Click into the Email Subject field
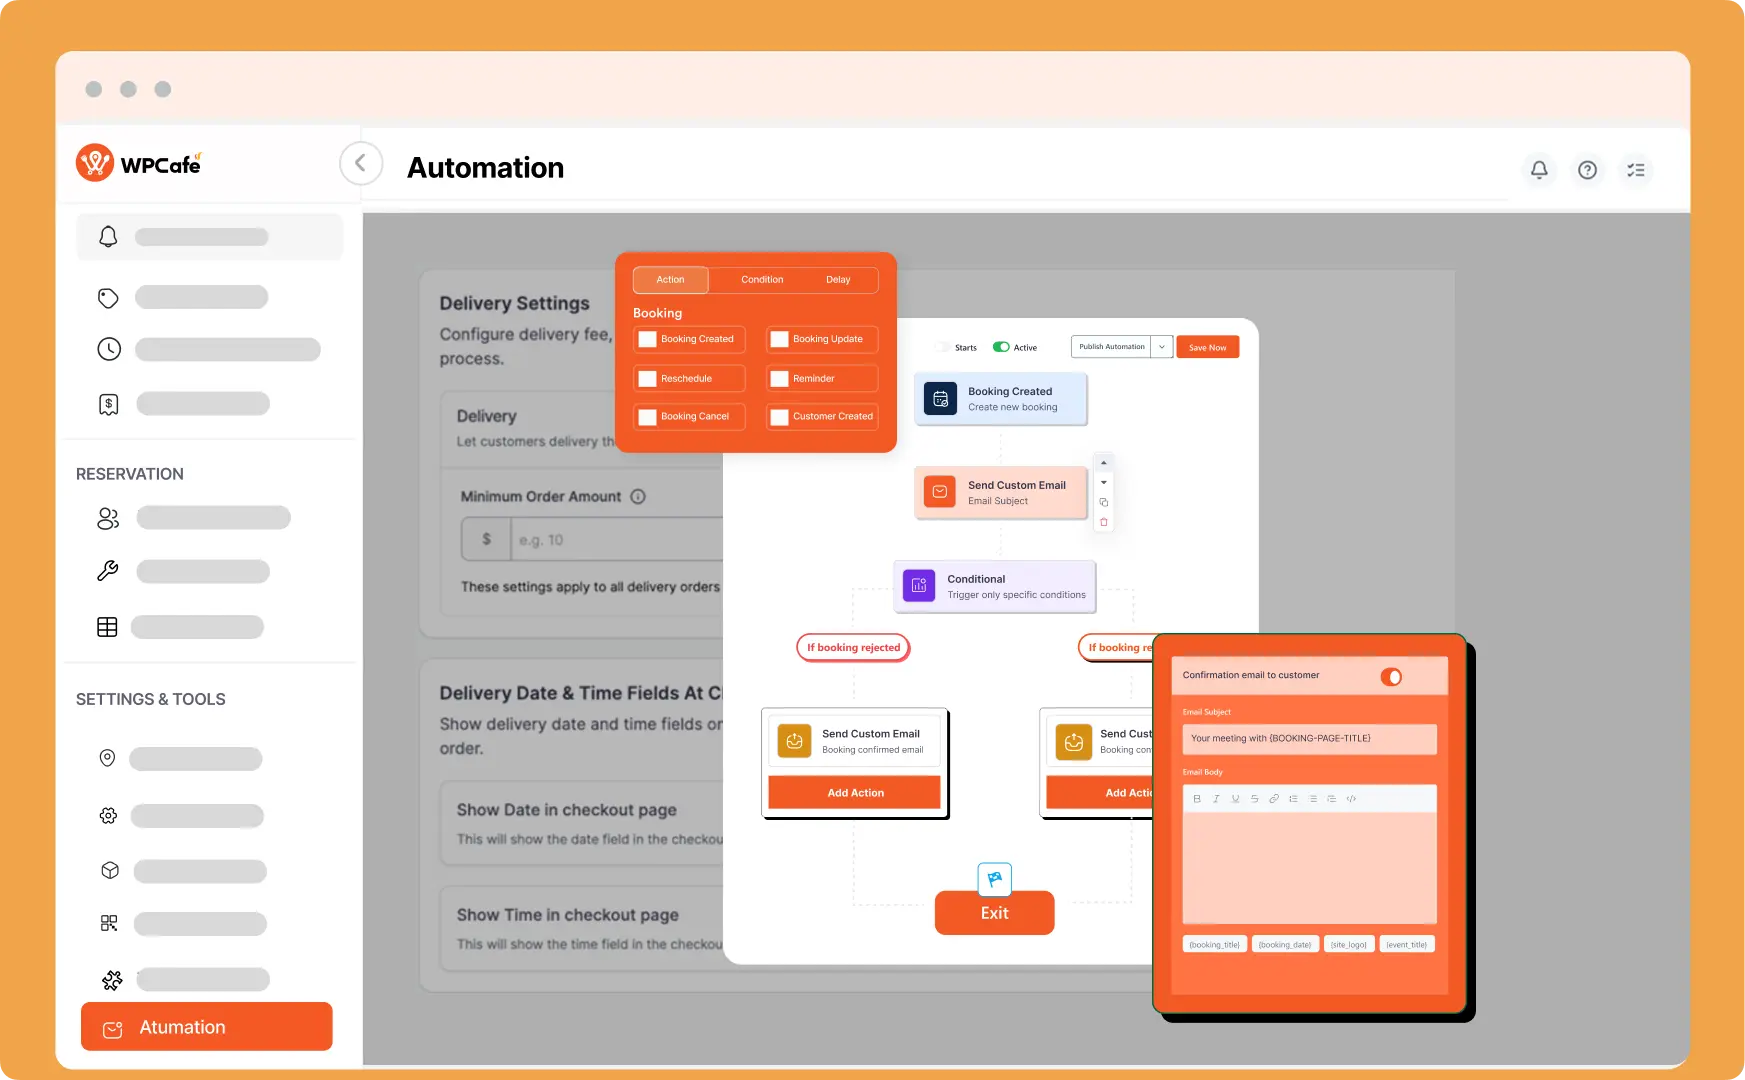The image size is (1745, 1080). pos(1309,739)
